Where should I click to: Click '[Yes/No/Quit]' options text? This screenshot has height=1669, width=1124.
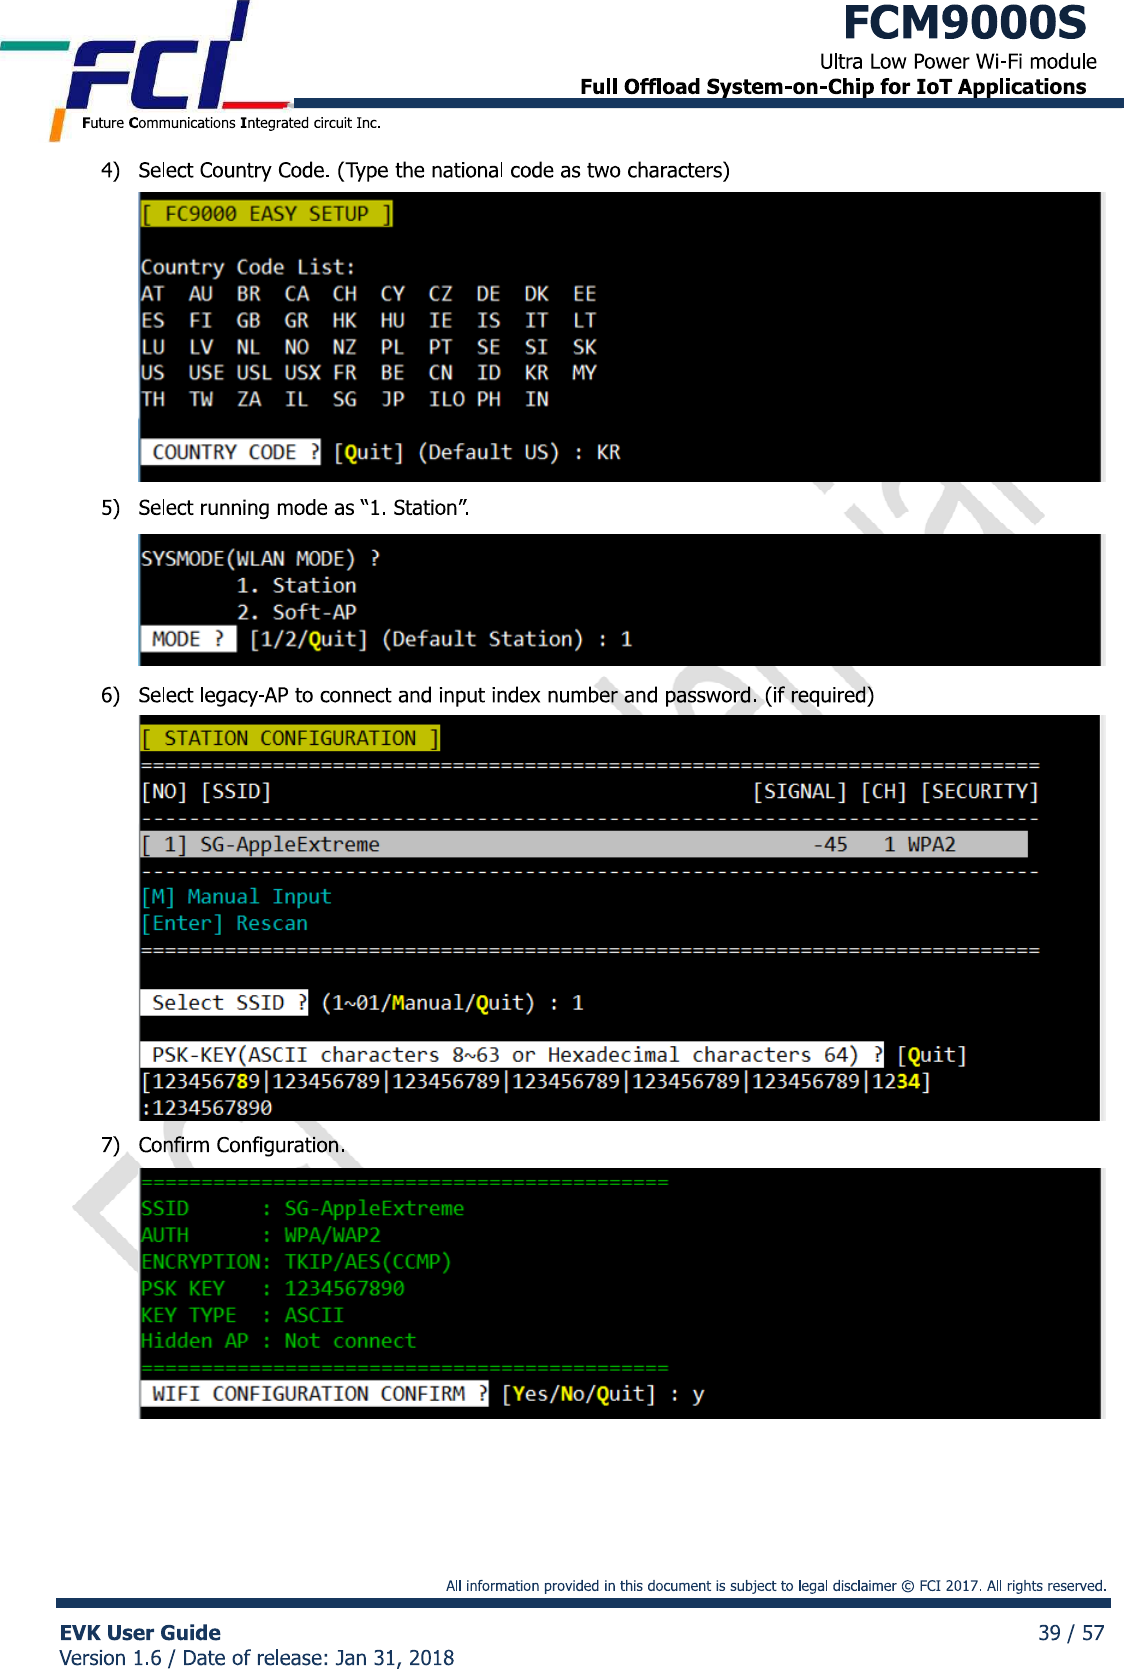pos(578,1394)
